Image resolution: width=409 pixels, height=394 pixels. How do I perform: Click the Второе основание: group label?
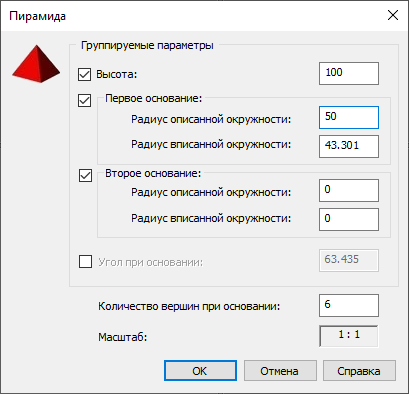pyautogui.click(x=153, y=174)
